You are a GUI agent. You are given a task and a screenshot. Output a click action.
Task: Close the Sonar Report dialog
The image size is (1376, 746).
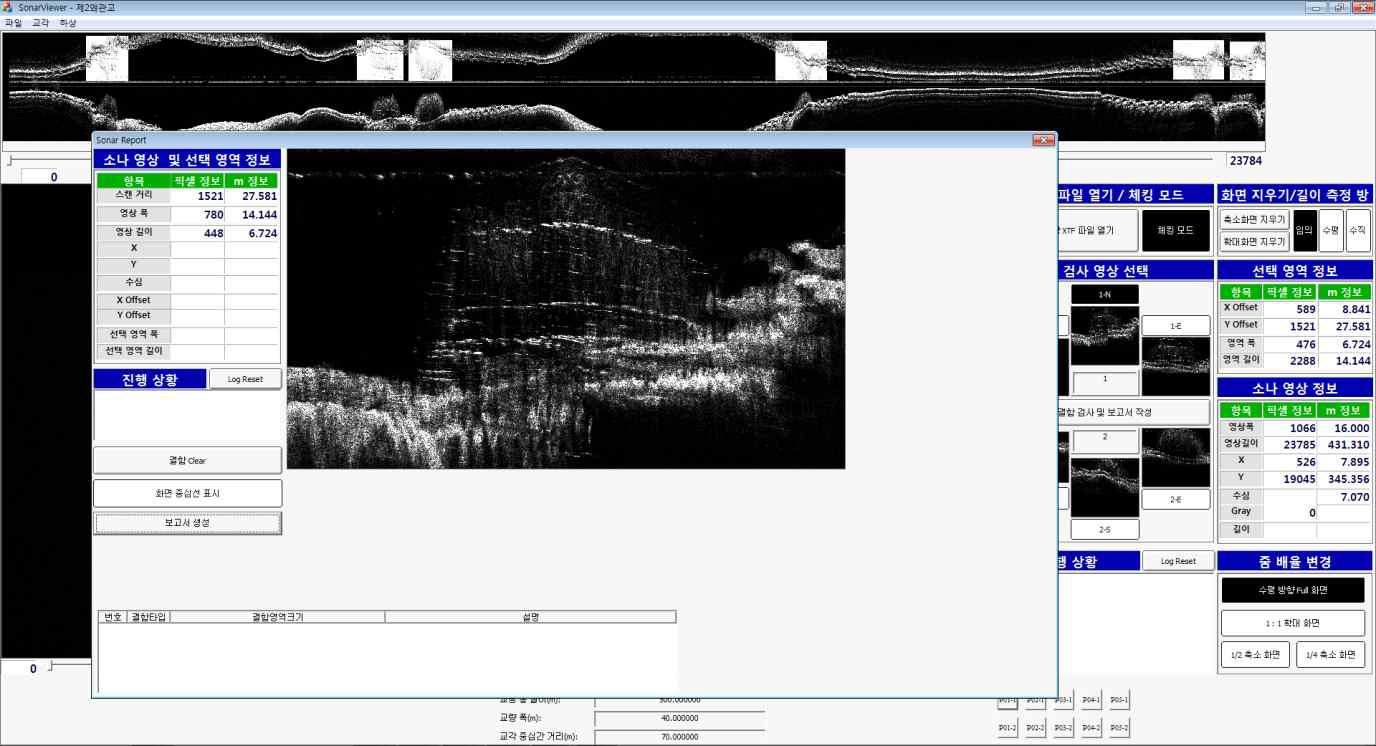[x=1043, y=140]
